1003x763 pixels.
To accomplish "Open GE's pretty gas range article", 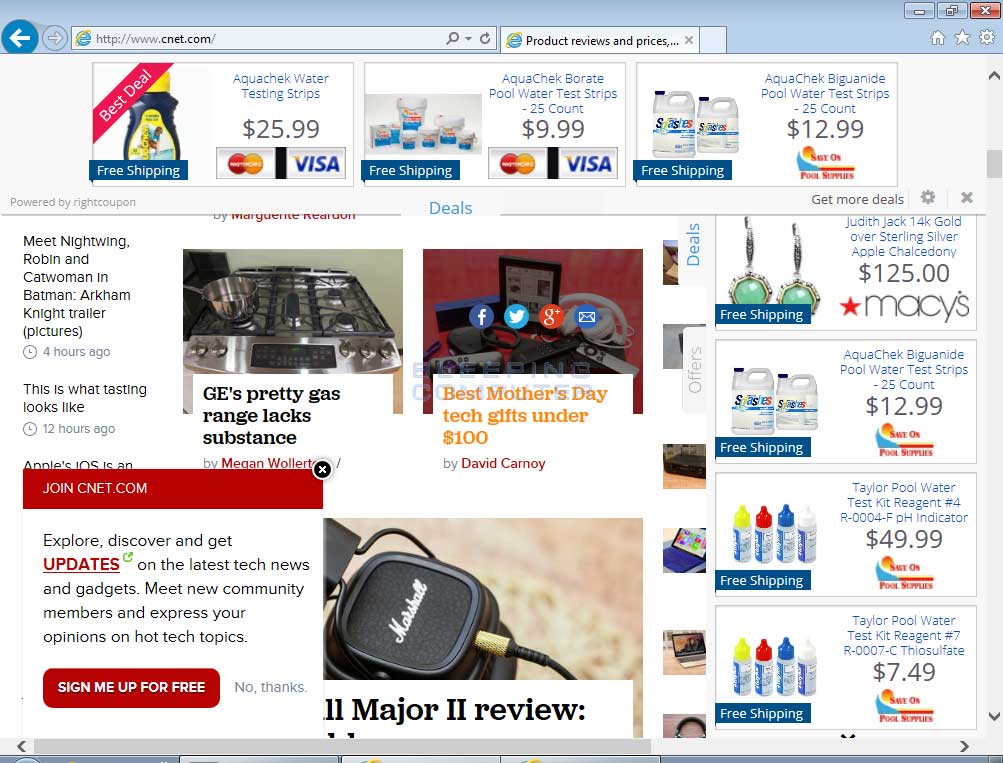I will (271, 416).
